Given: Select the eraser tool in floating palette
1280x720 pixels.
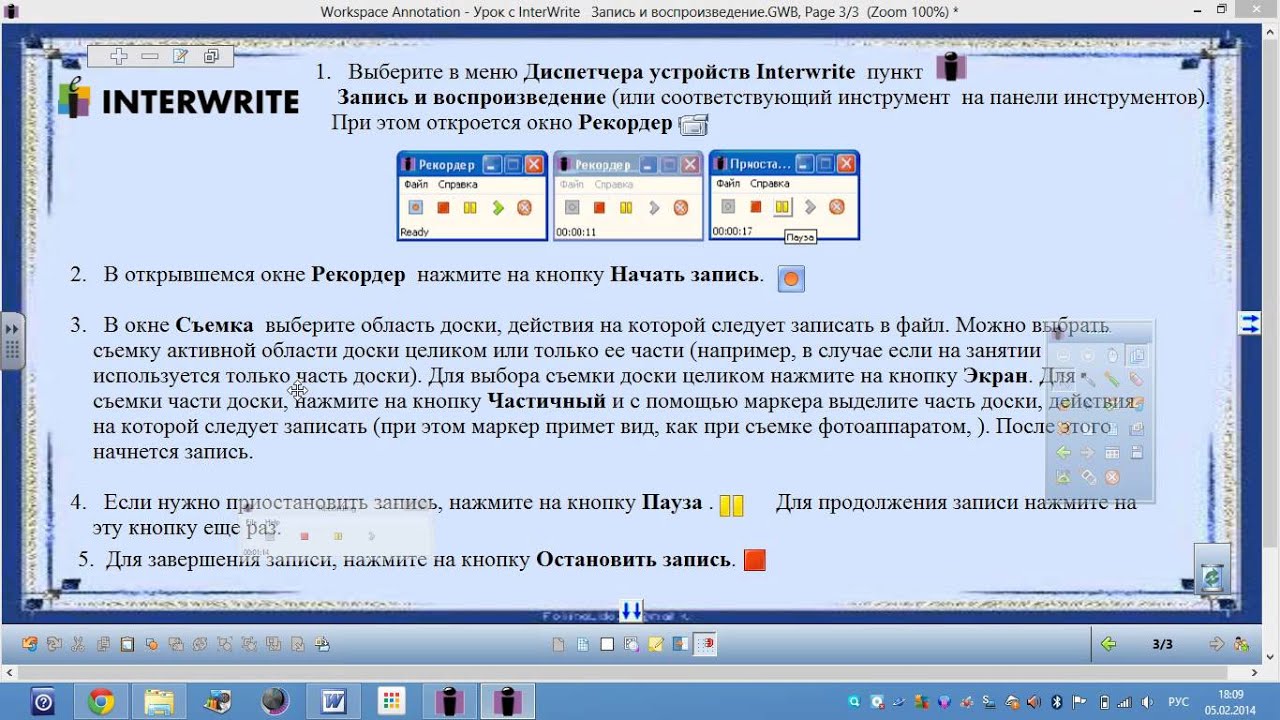Looking at the screenshot, I should (1136, 380).
